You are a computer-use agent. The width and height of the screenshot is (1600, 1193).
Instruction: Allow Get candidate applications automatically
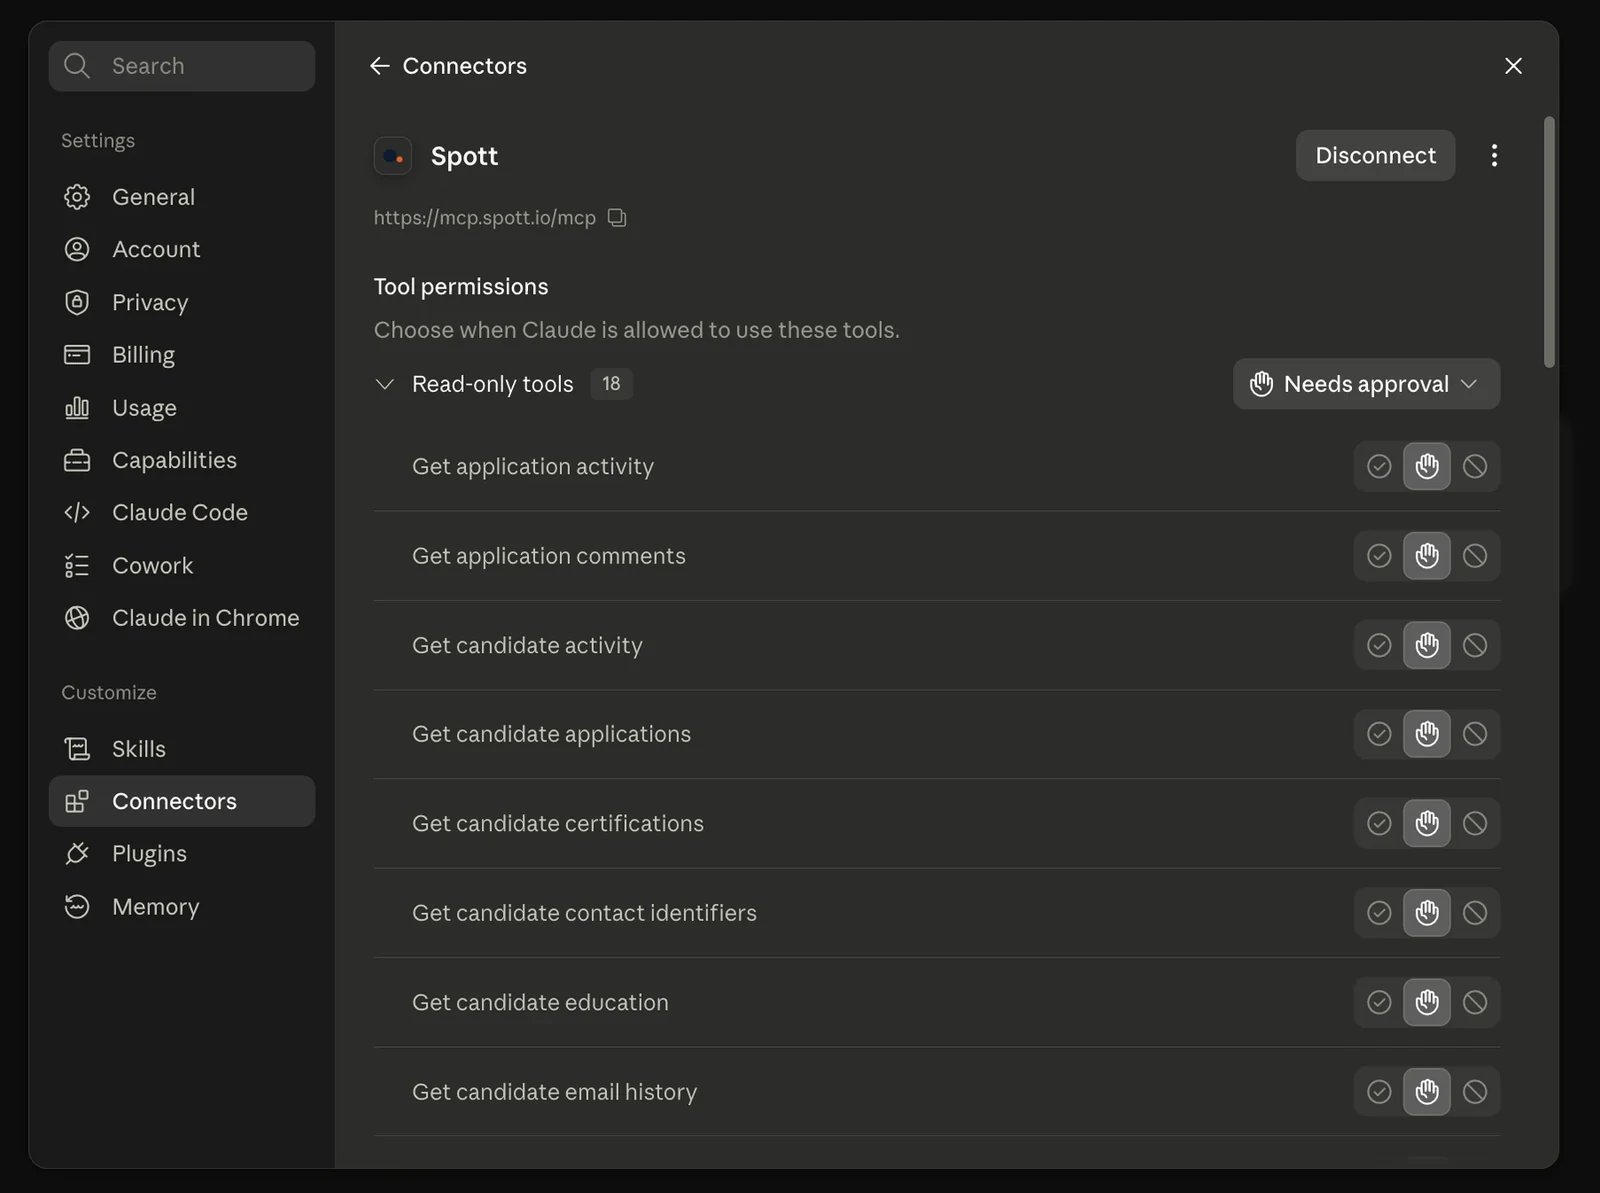pyautogui.click(x=1379, y=734)
